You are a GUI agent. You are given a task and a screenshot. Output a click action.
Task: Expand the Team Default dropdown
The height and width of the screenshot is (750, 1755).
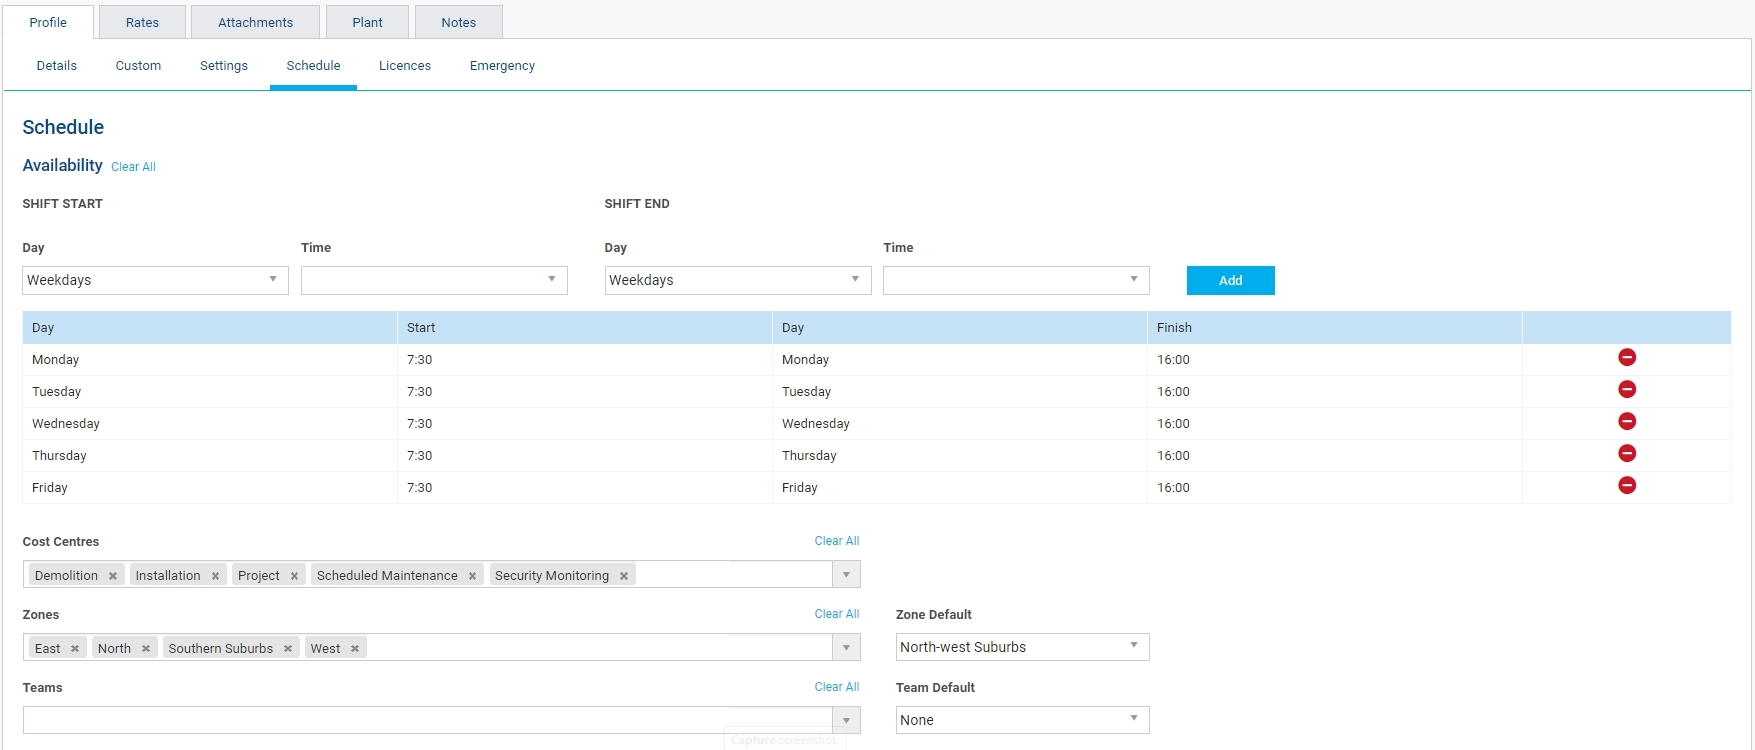pyautogui.click(x=1021, y=720)
